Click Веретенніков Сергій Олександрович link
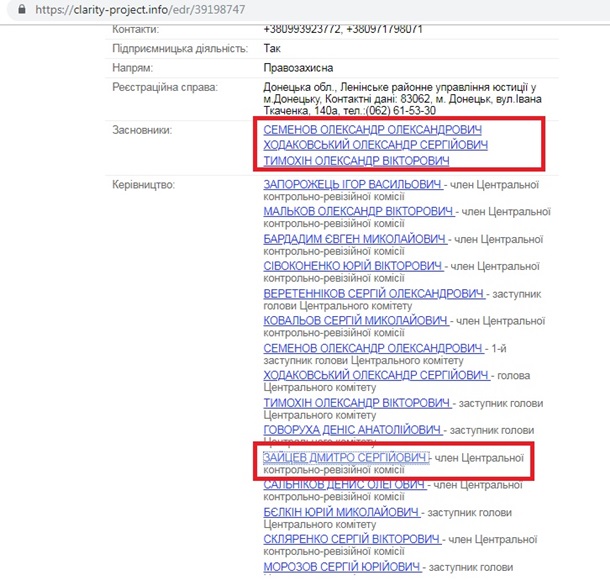Image resolution: width=610 pixels, height=580 pixels. [x=374, y=294]
